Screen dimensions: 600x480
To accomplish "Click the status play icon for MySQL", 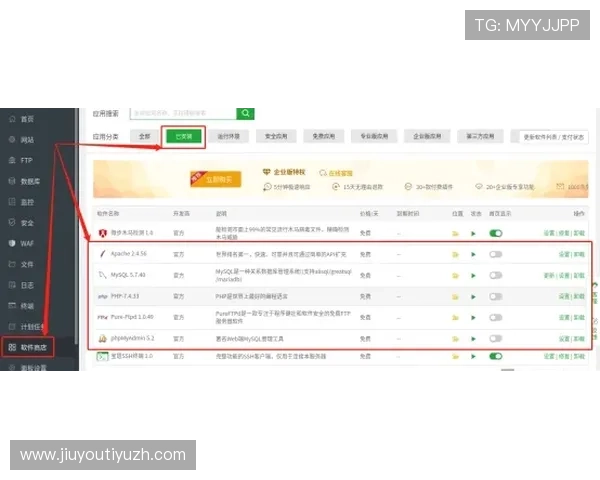I will coord(473,276).
